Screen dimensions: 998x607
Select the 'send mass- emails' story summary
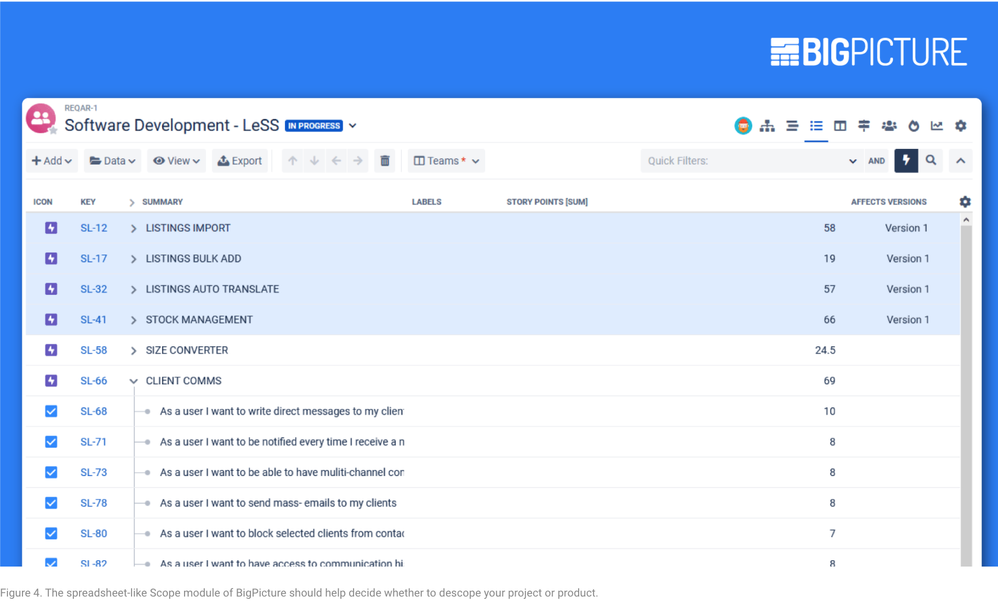tap(278, 503)
